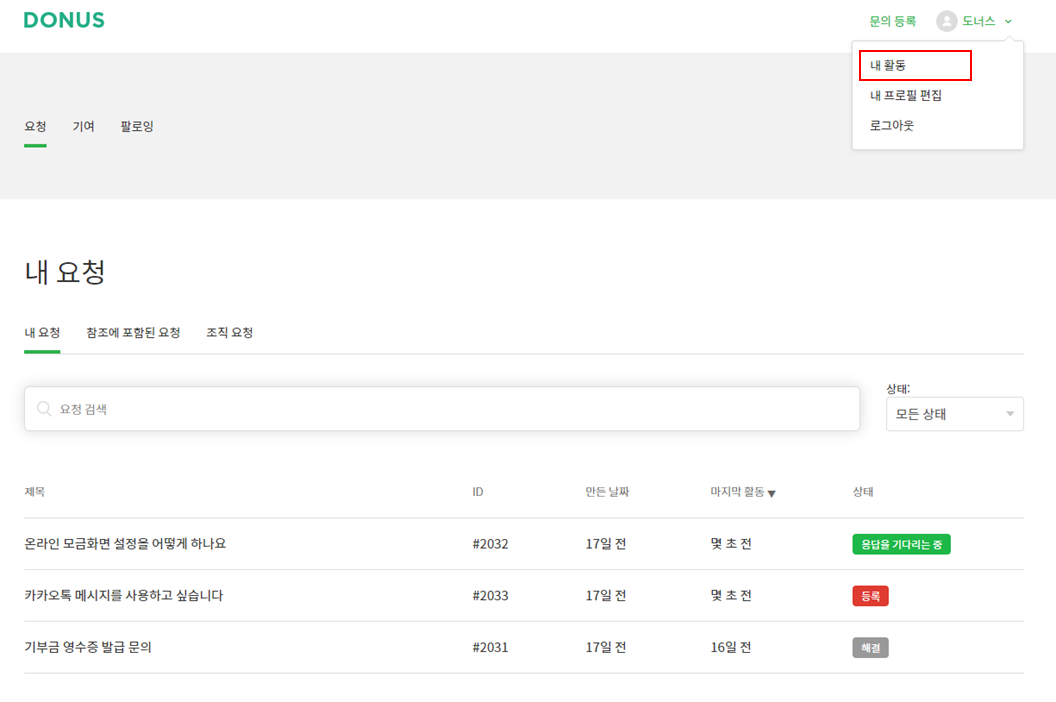
Task: Expand the 상태 filter selector
Action: (x=954, y=413)
